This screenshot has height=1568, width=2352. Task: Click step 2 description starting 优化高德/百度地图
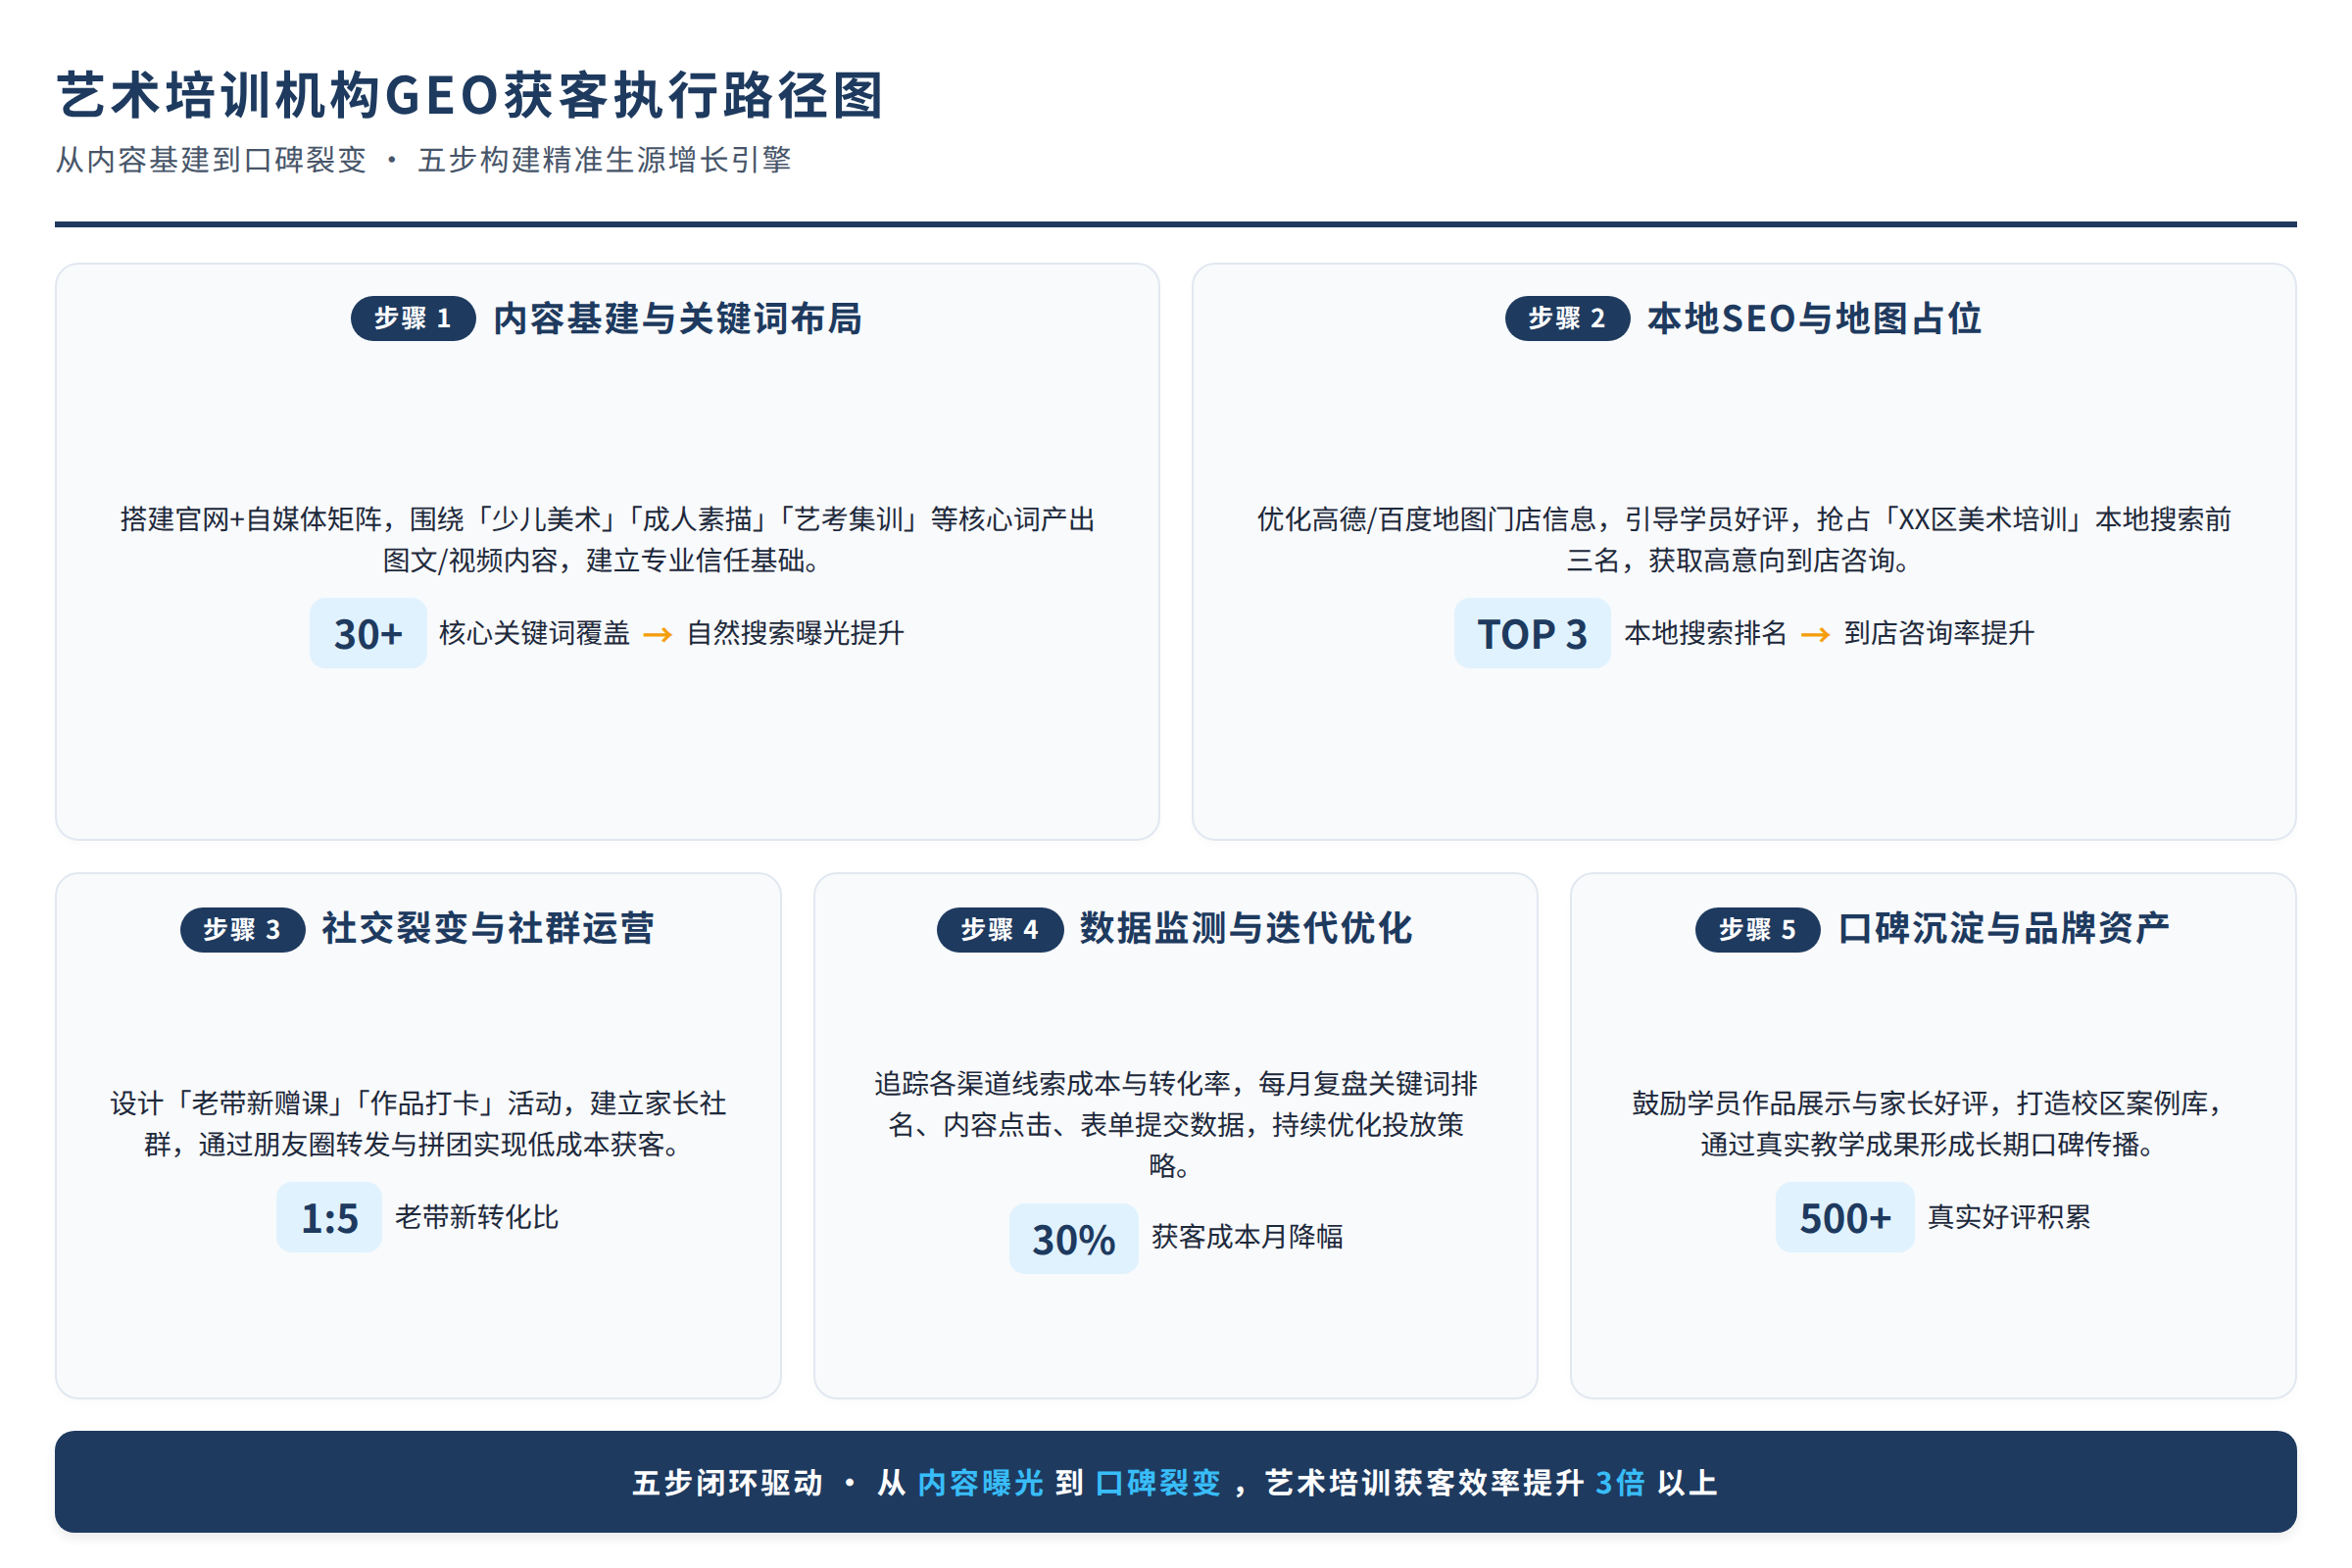click(1744, 540)
